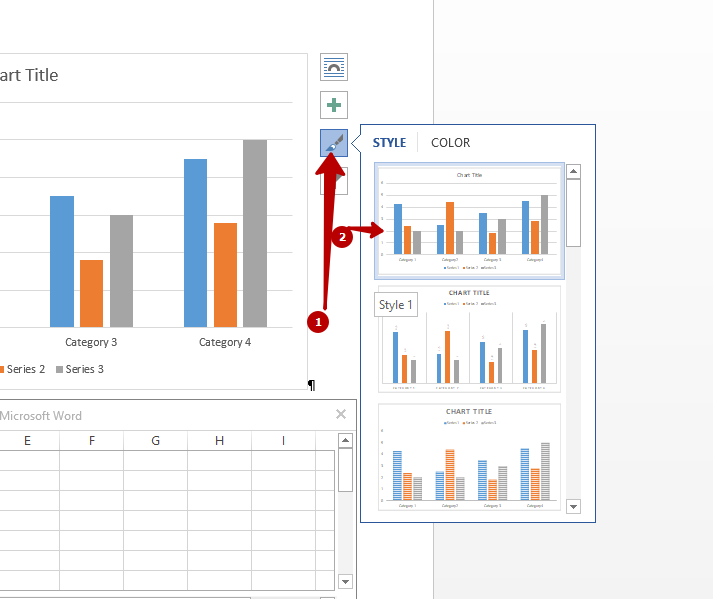Screen dimensions: 713x599
Task: Switch to the STYLE tab
Action: [x=389, y=143]
